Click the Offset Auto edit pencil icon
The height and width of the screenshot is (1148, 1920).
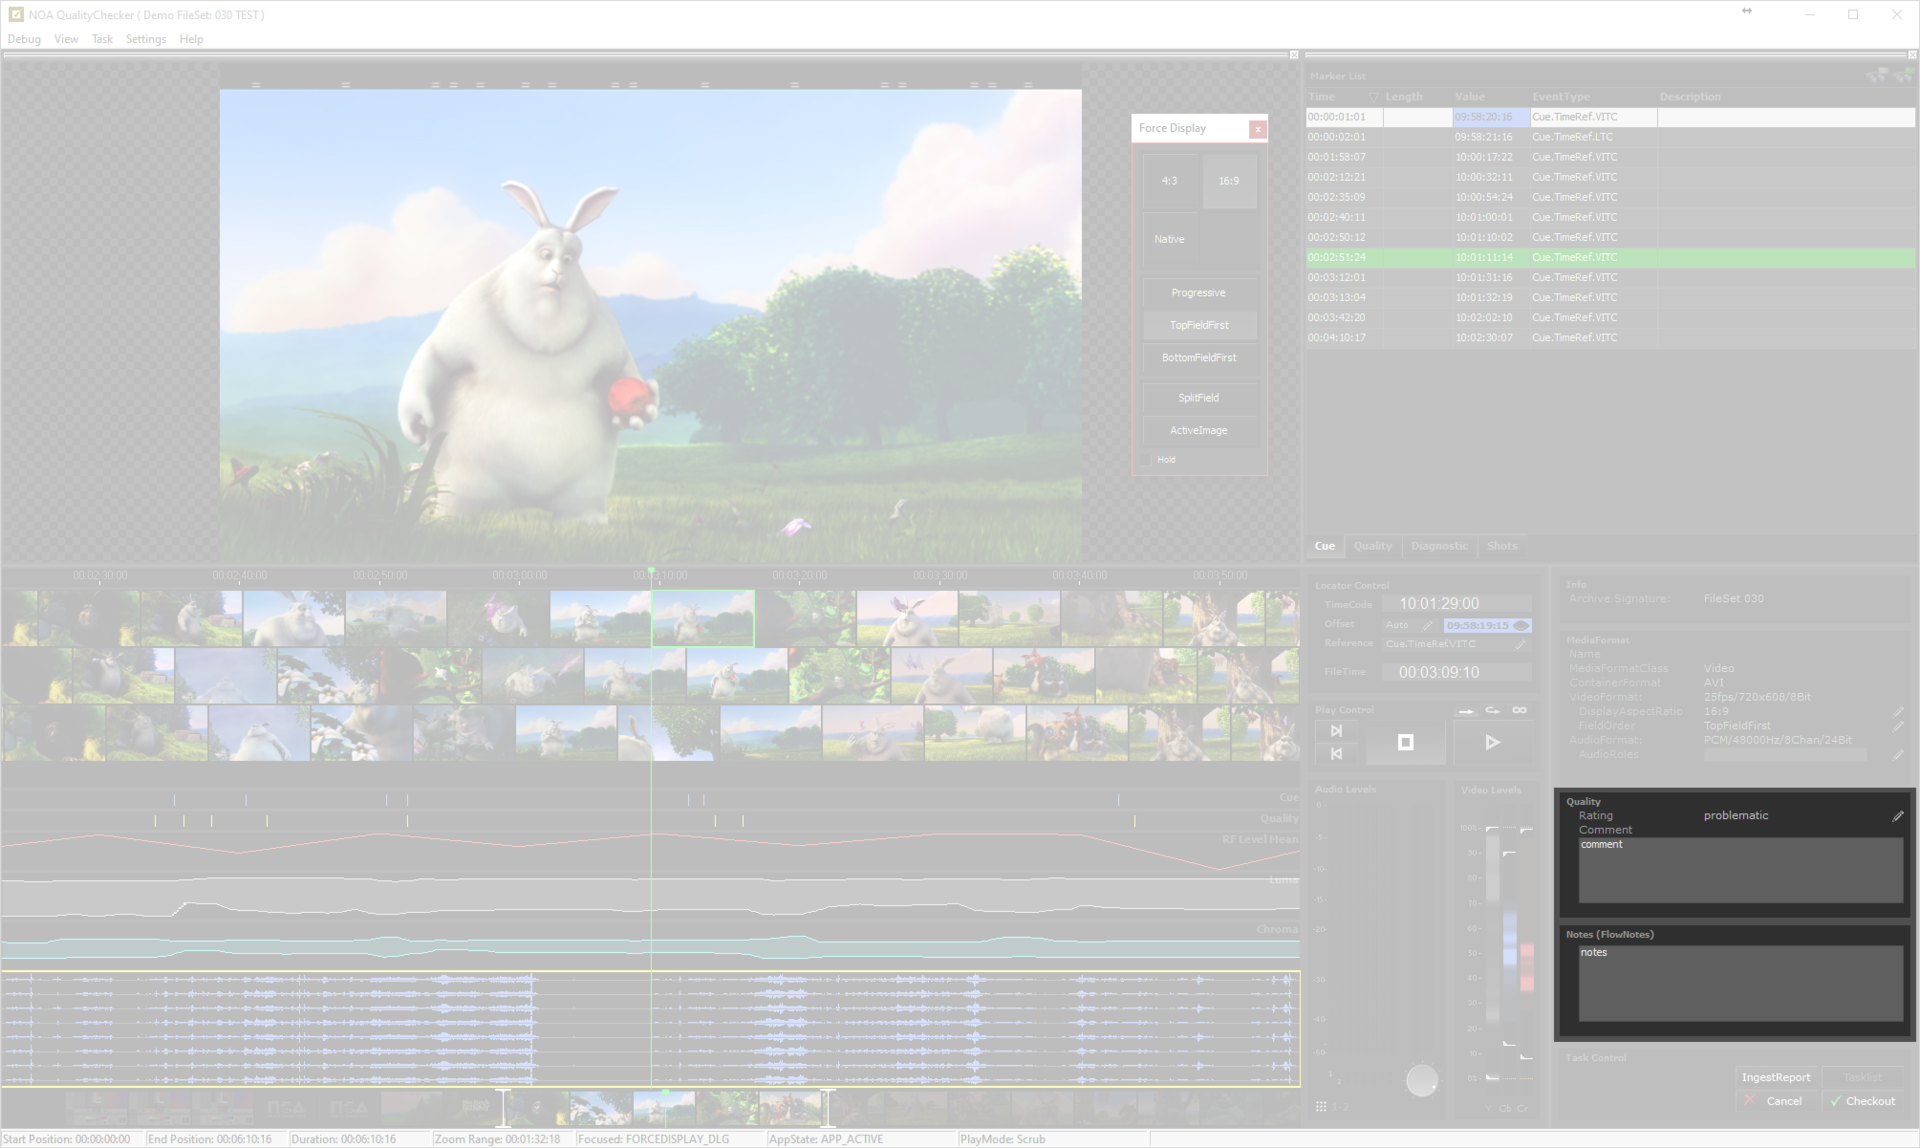(x=1427, y=625)
